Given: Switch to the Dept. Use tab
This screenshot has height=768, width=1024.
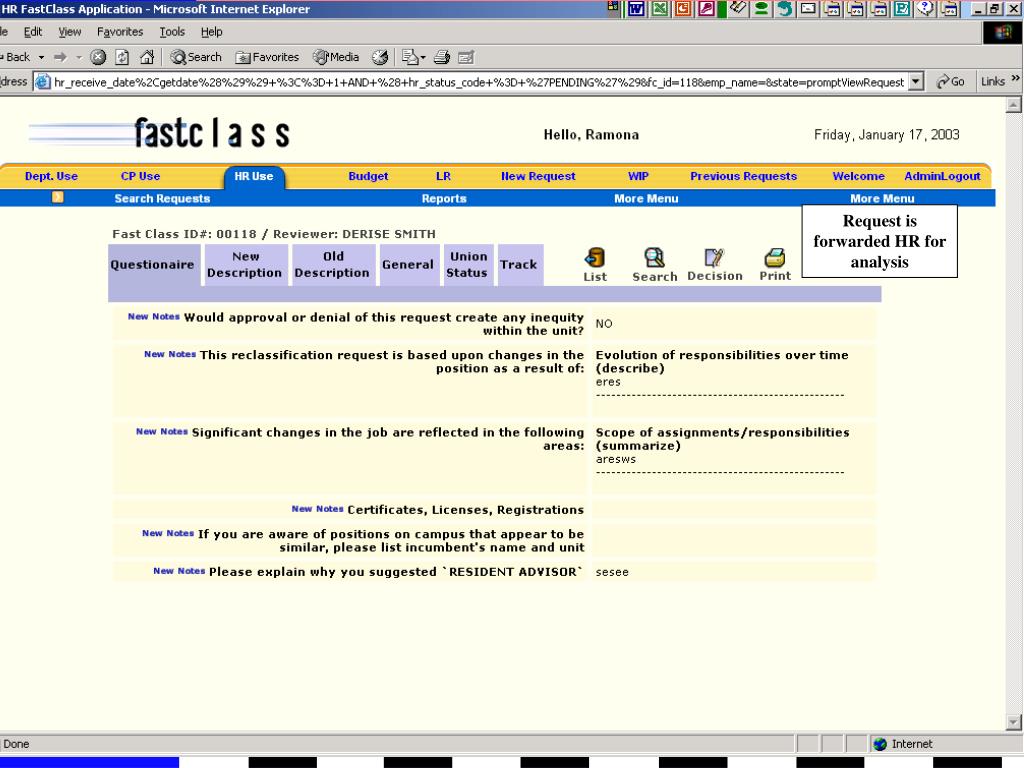Looking at the screenshot, I should tap(51, 176).
